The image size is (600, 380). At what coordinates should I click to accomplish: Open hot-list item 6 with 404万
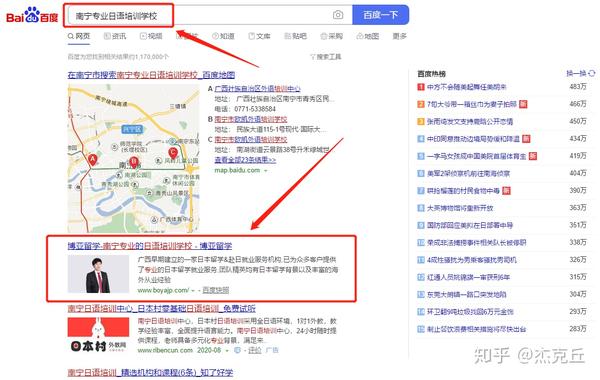pos(468,173)
